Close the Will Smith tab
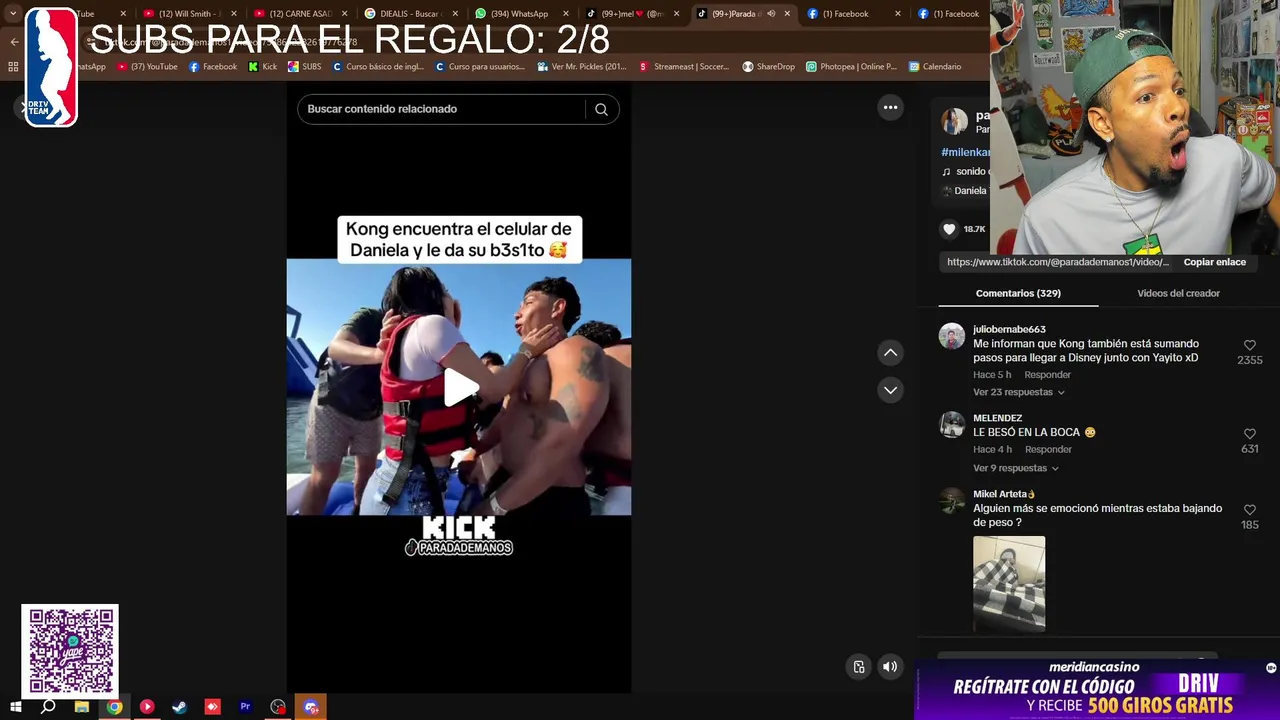 (x=234, y=14)
